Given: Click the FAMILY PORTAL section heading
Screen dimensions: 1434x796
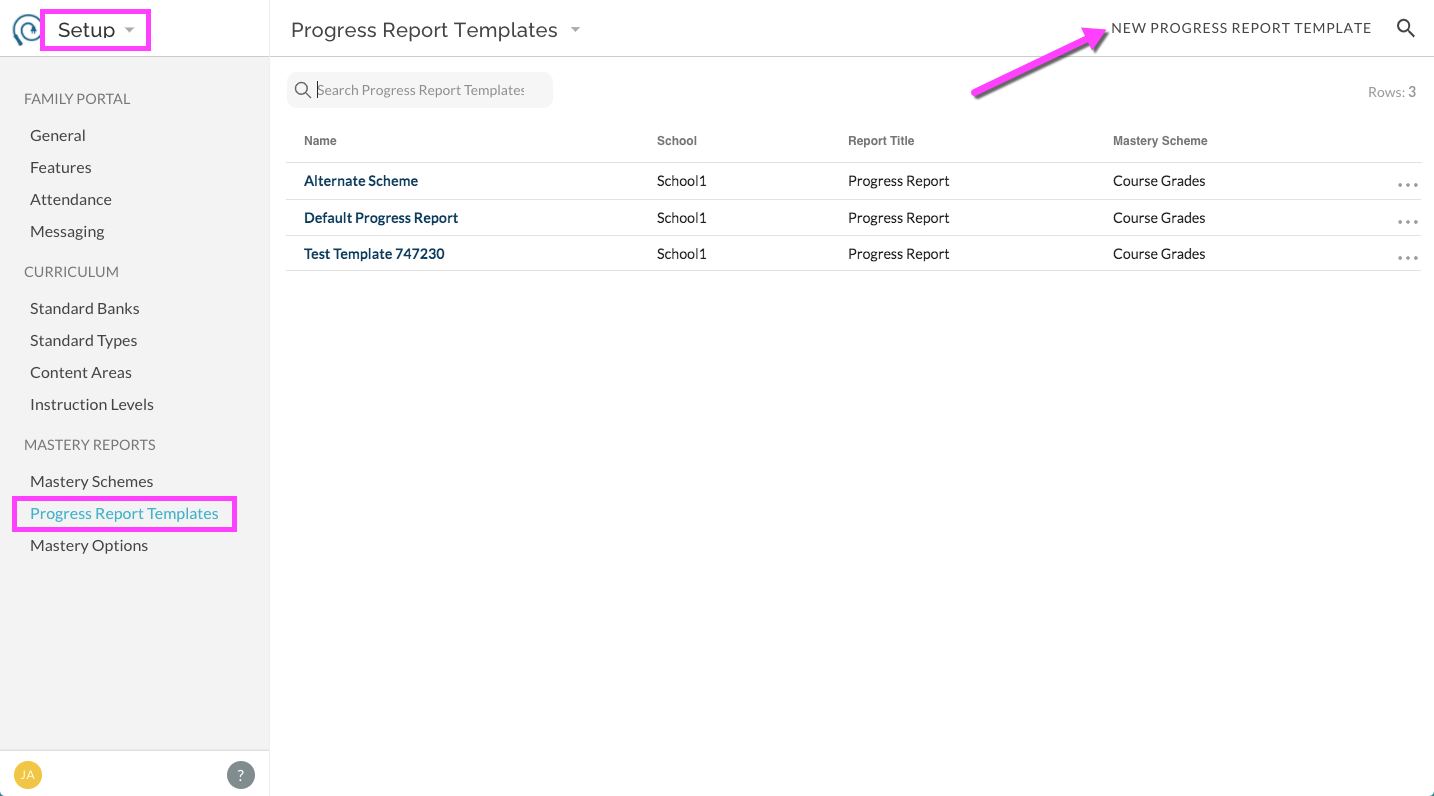Looking at the screenshot, I should [77, 99].
